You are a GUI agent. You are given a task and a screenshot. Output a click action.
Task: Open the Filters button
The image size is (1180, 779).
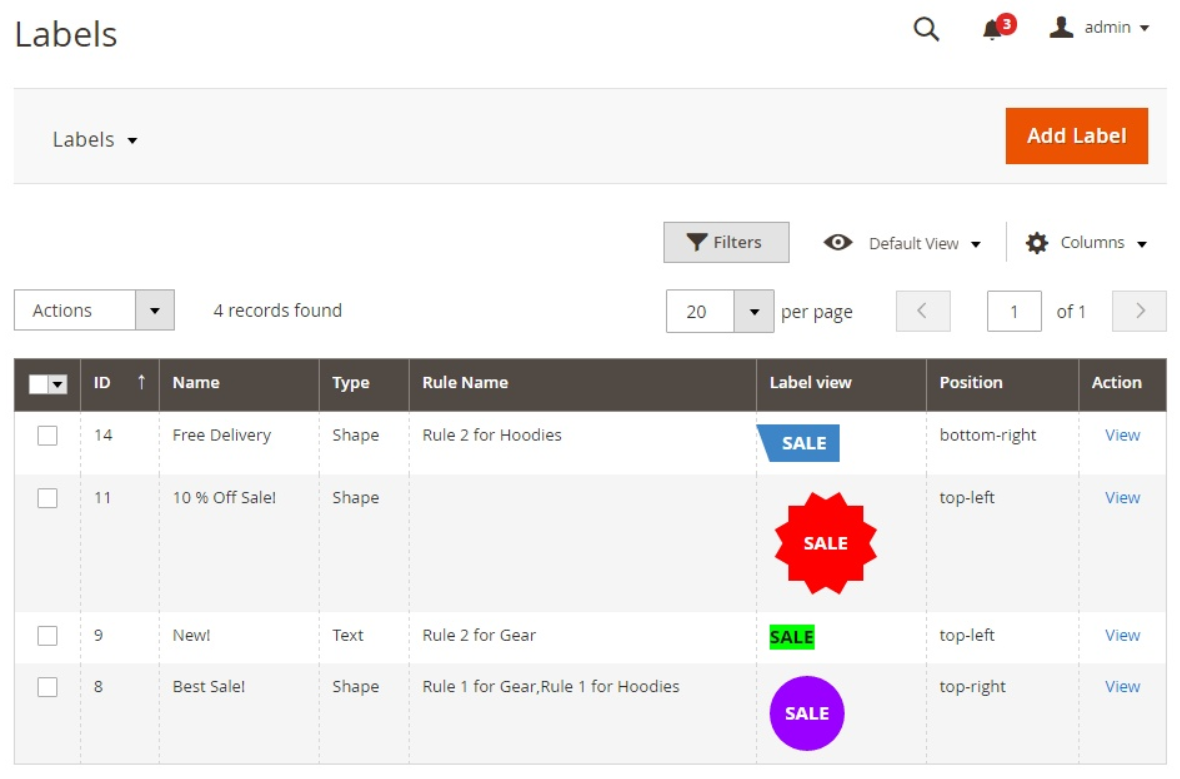[726, 243]
